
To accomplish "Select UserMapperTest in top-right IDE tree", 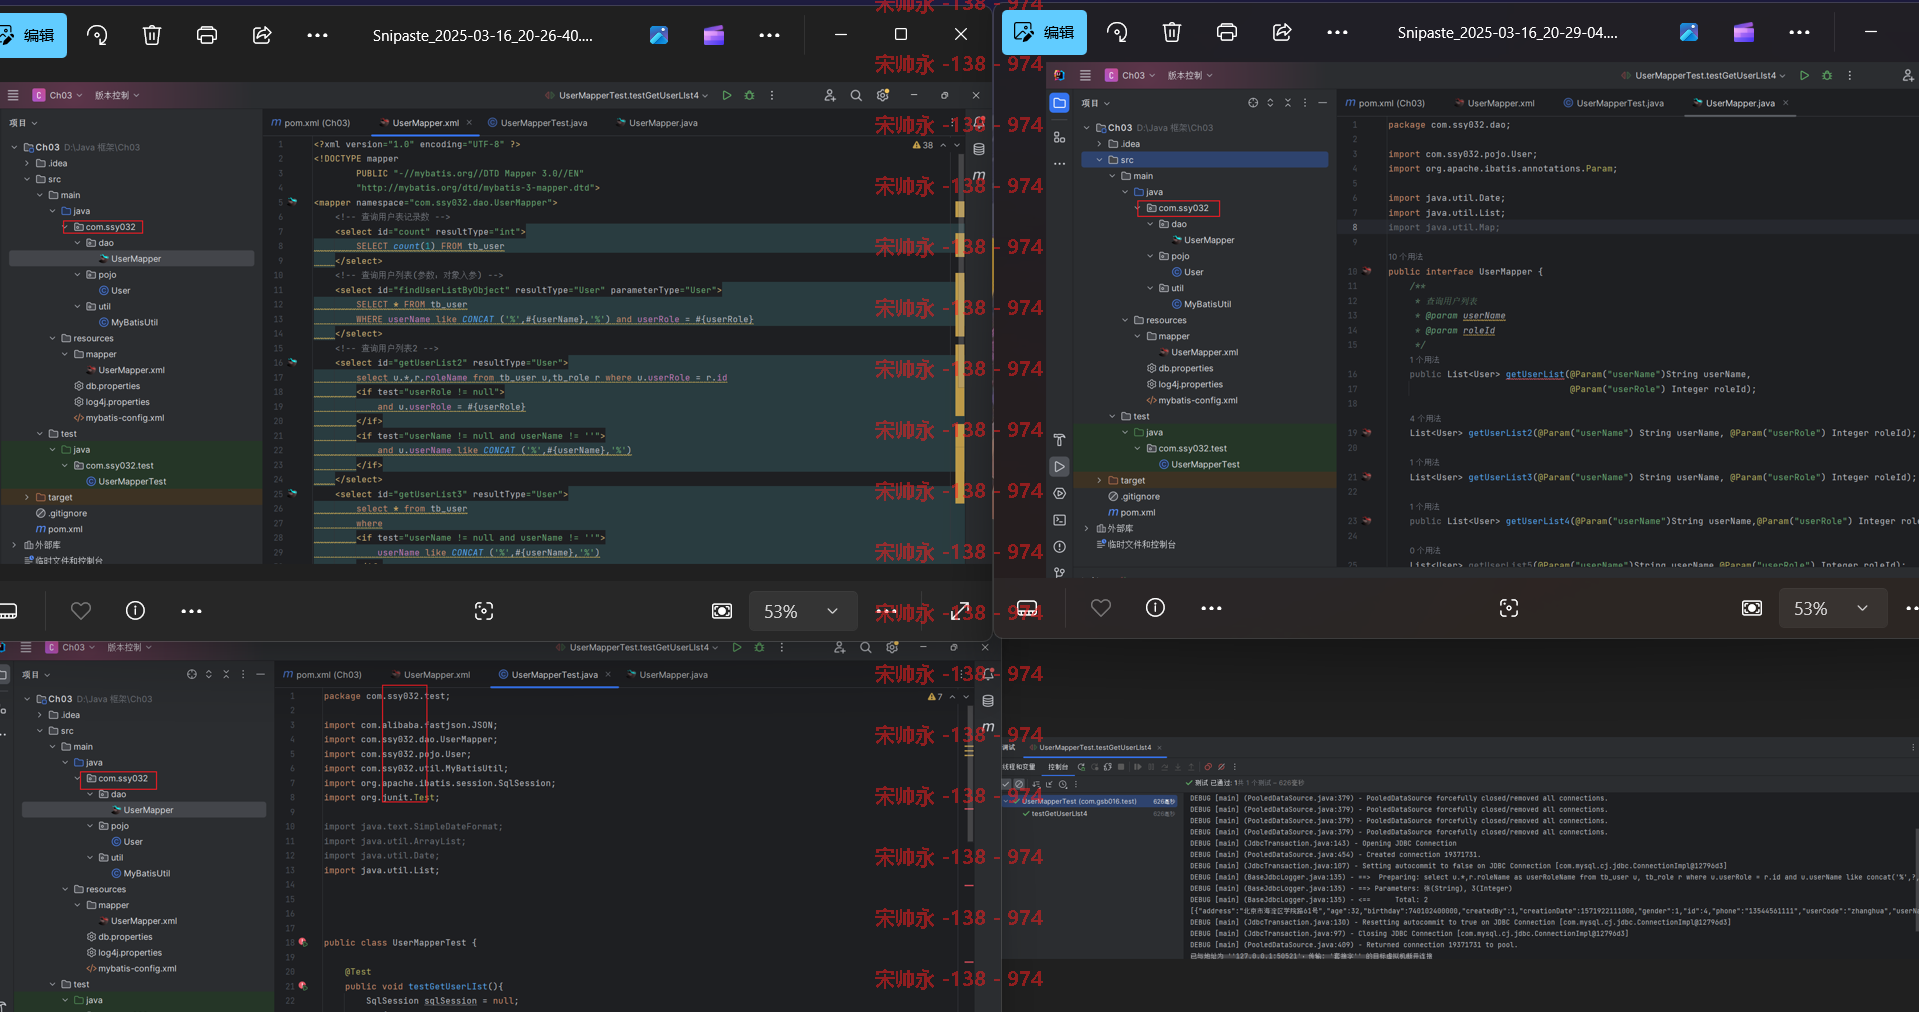I will pyautogui.click(x=1205, y=464).
